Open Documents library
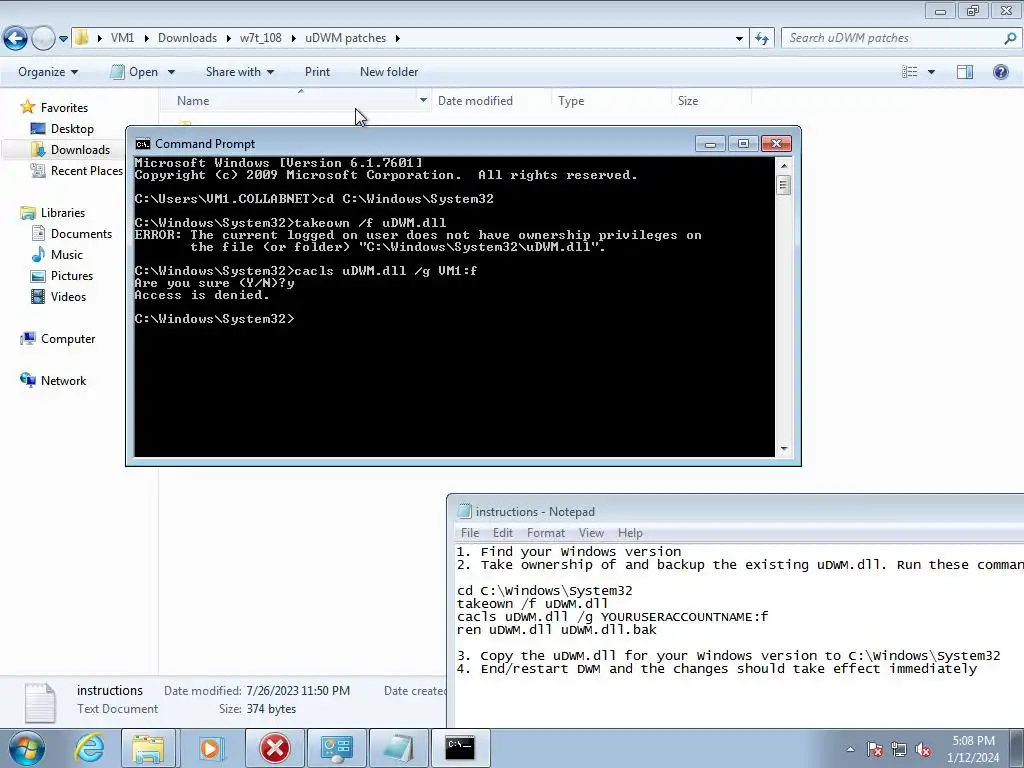Viewport: 1024px width, 768px height. tap(81, 234)
